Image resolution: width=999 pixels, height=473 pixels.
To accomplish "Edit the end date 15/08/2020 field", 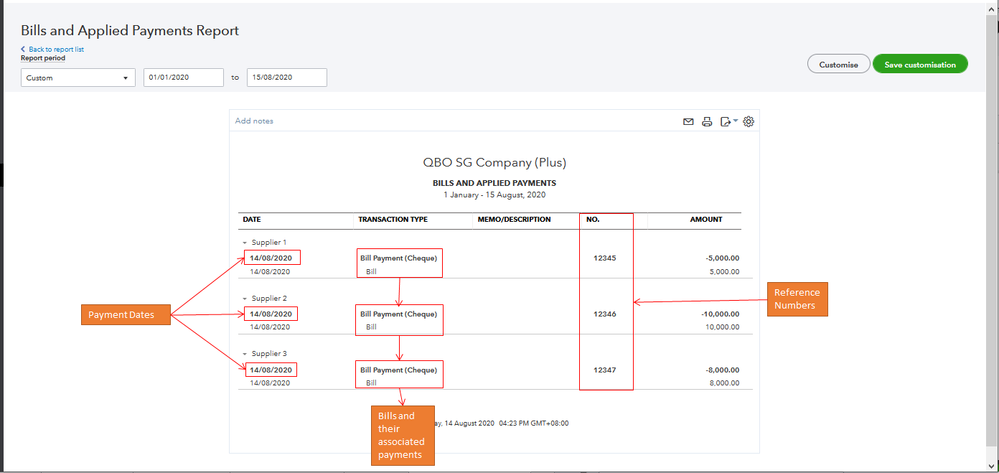I will (x=287, y=78).
